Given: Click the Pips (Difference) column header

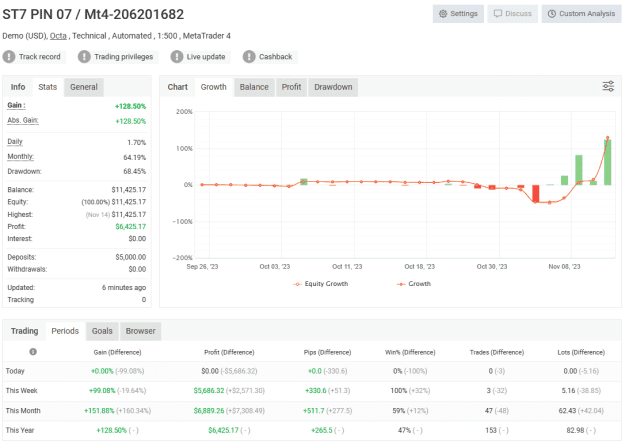Looking at the screenshot, I should click(x=327, y=352).
